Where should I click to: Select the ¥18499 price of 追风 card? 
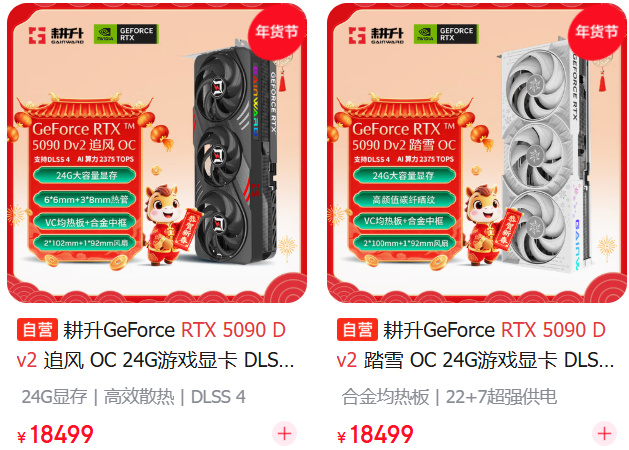(55, 434)
